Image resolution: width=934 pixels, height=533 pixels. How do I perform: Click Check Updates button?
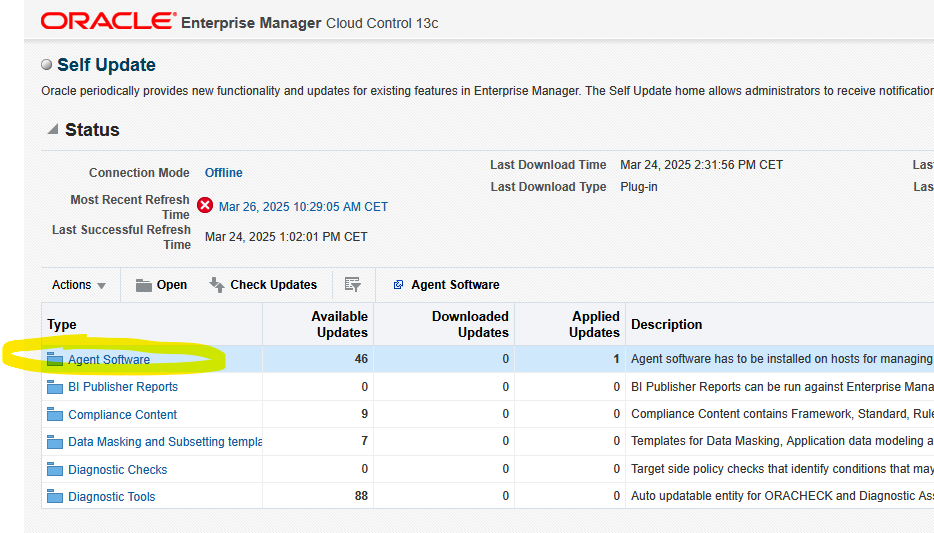(x=263, y=285)
